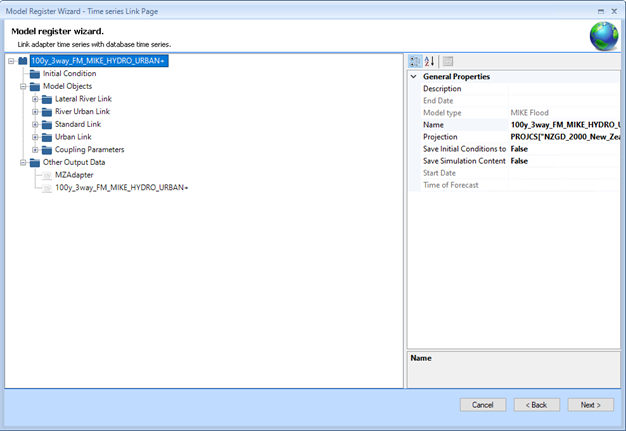This screenshot has width=626, height=431.
Task: Click the Coupling Parameters folder icon
Action: (x=47, y=150)
